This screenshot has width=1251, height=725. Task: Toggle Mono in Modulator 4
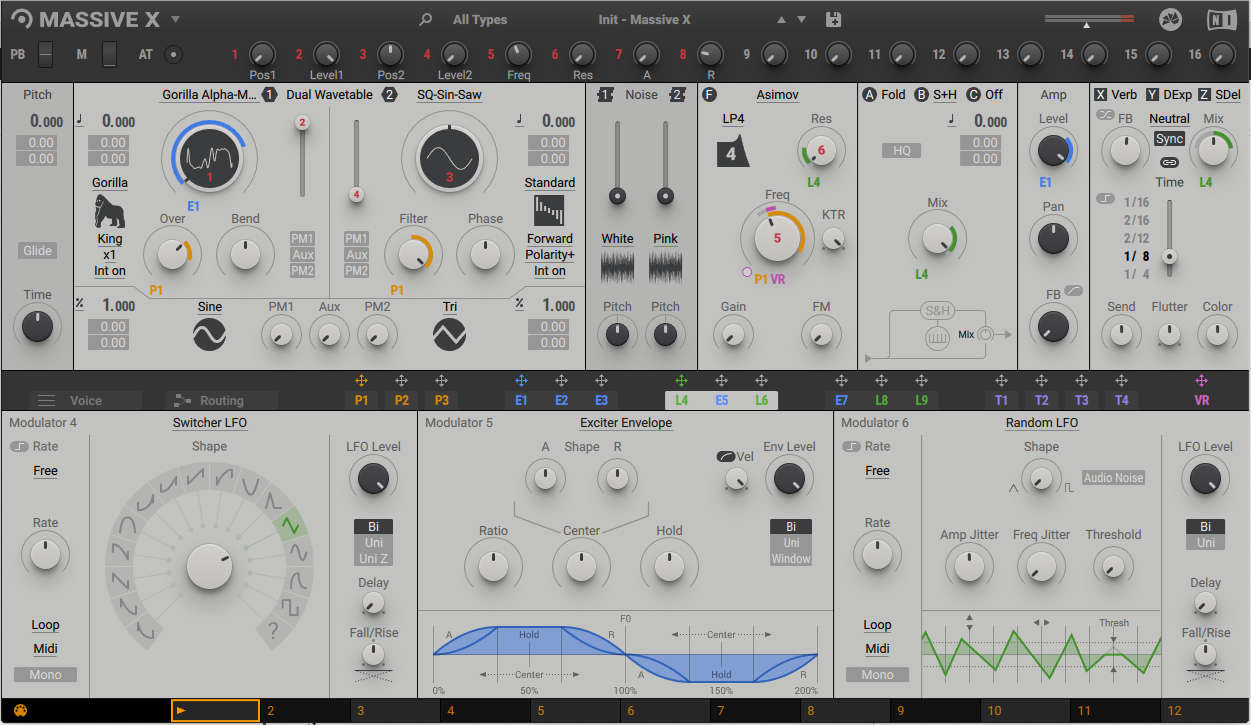click(45, 675)
